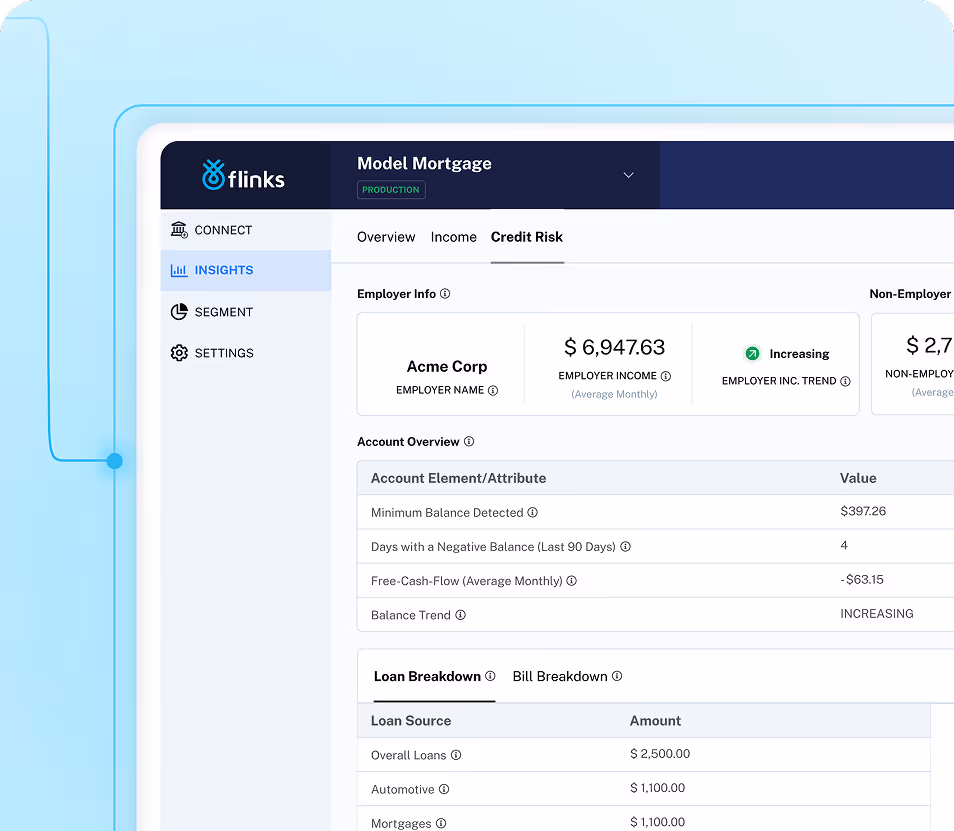Click the Acme Corp employer name

(x=447, y=366)
